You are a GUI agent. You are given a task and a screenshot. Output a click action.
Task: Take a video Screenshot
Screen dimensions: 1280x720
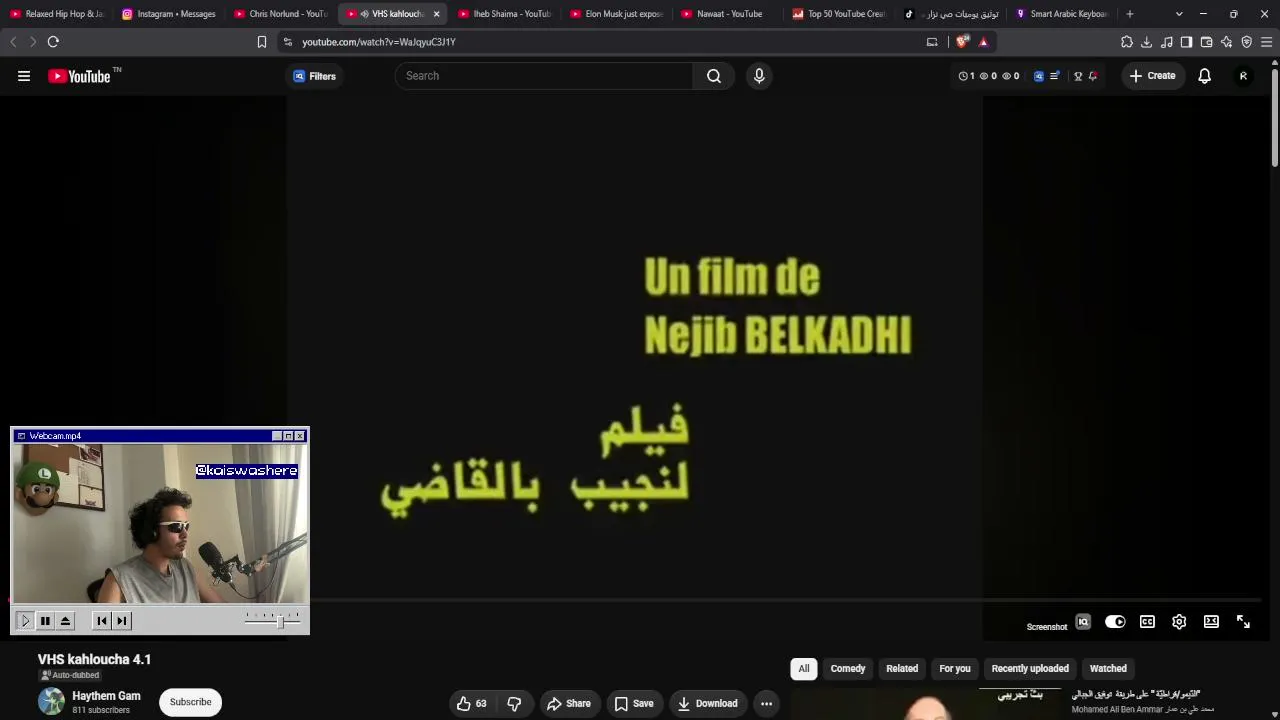1047,627
